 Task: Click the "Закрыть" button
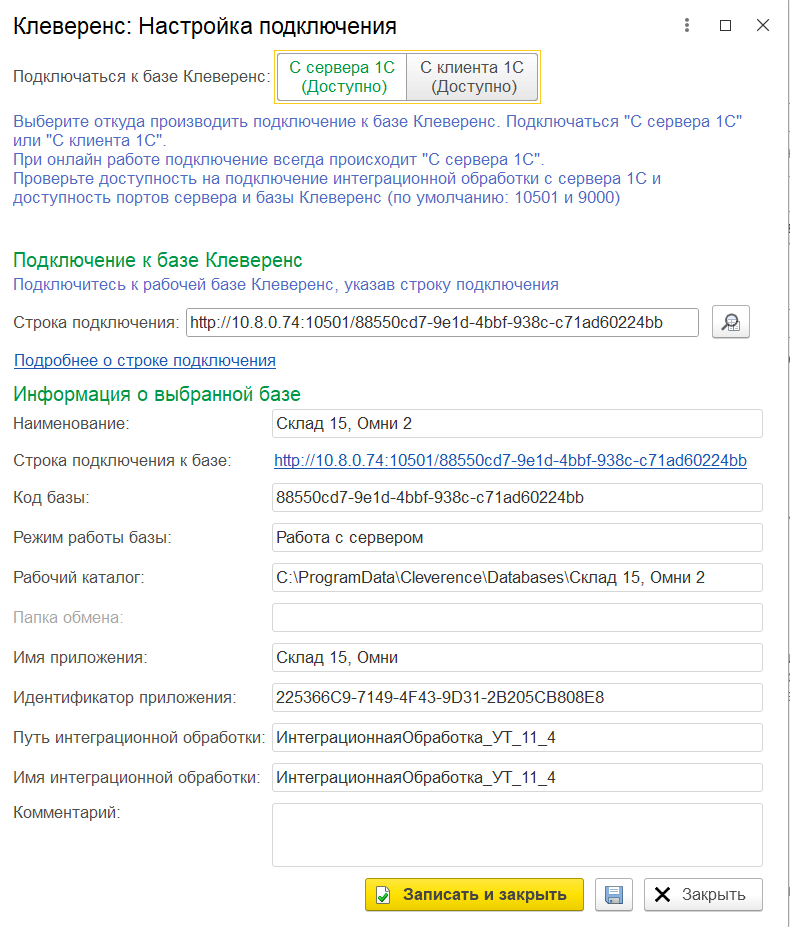703,894
